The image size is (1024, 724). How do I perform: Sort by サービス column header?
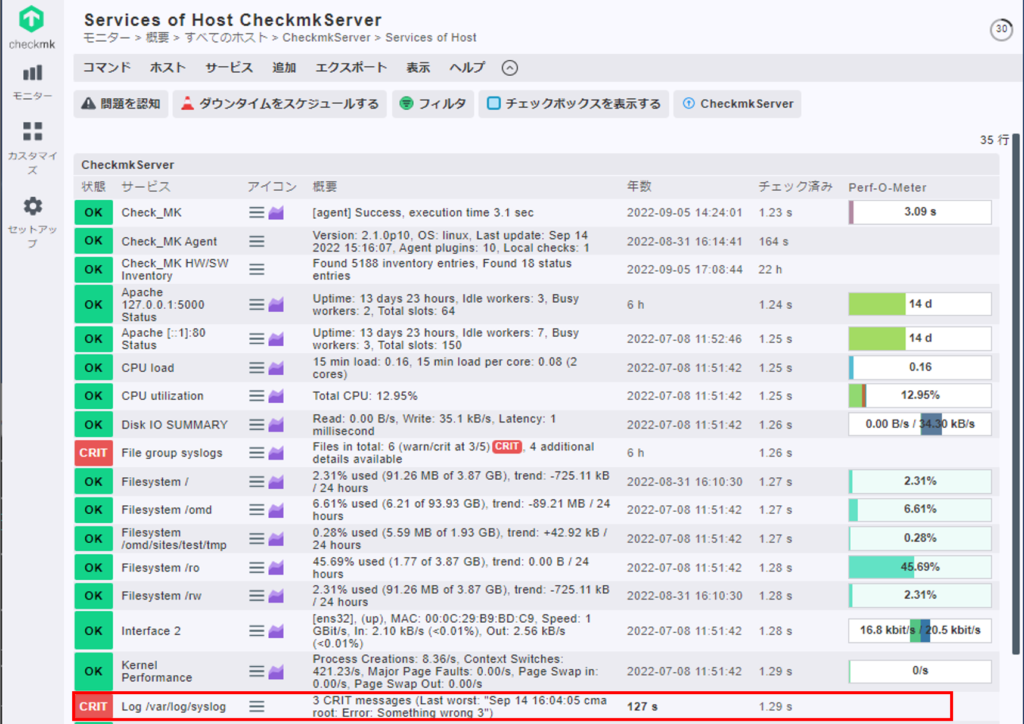click(x=146, y=187)
